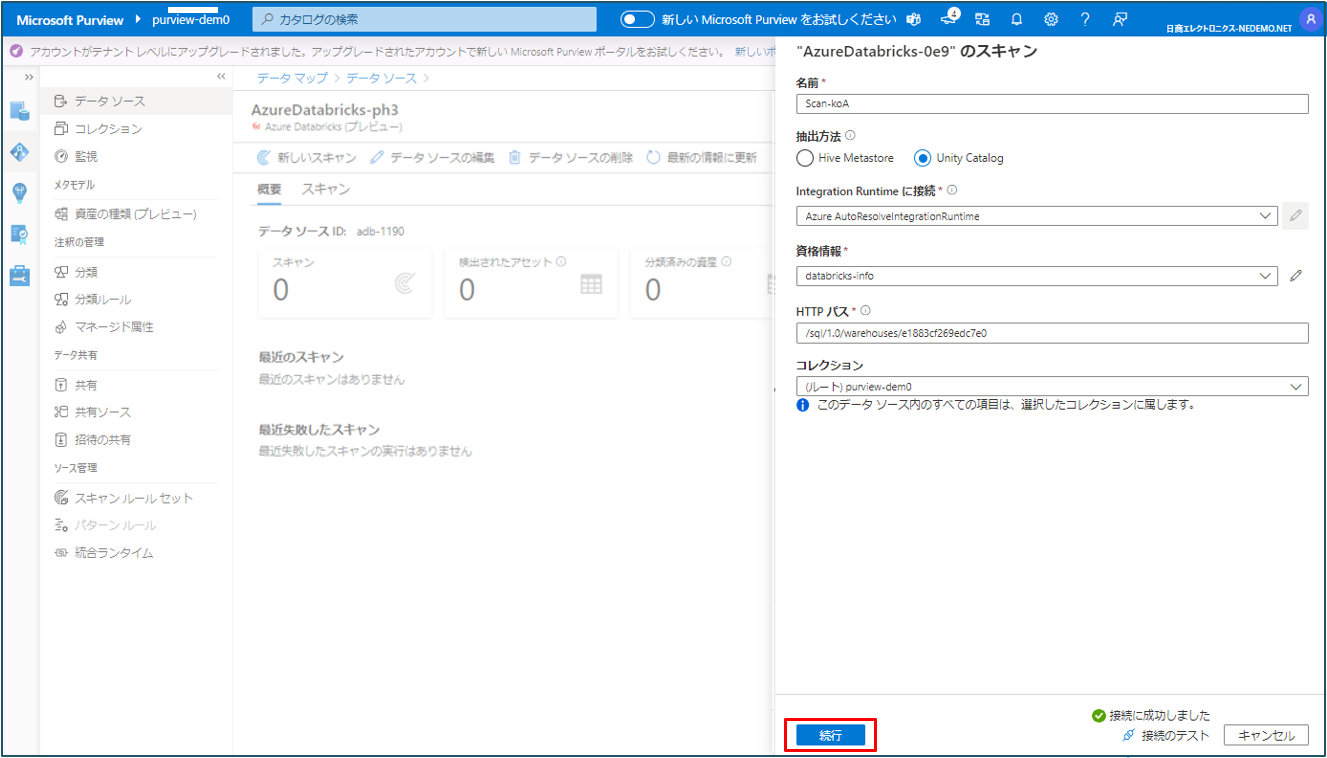Open Data Map icon in left rail
Viewport: 1327px width, 758px height.
[x=20, y=152]
